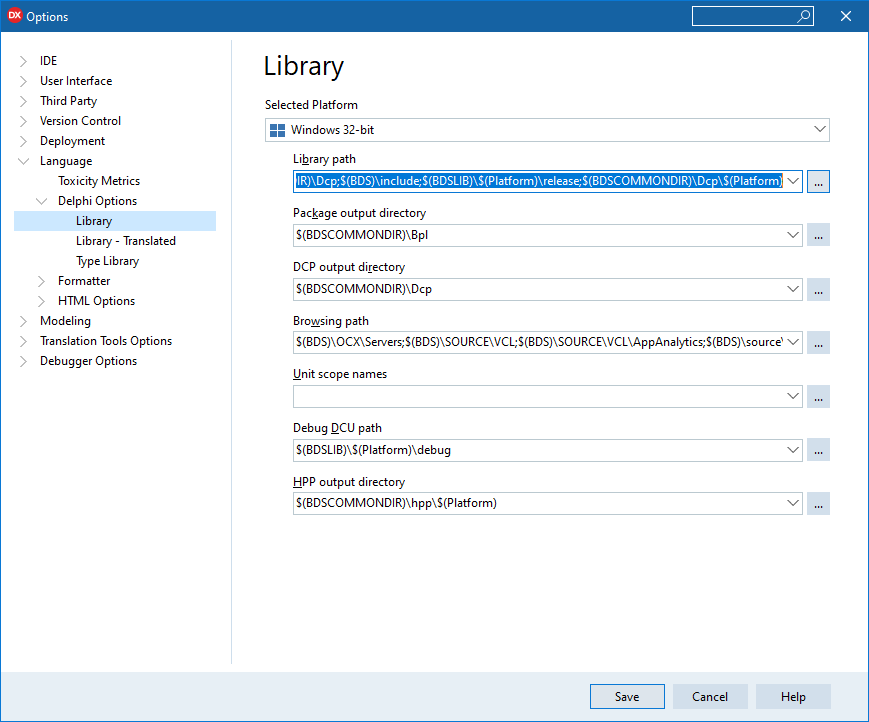Close the Options dialog window
The image size is (869, 722).
846,17
